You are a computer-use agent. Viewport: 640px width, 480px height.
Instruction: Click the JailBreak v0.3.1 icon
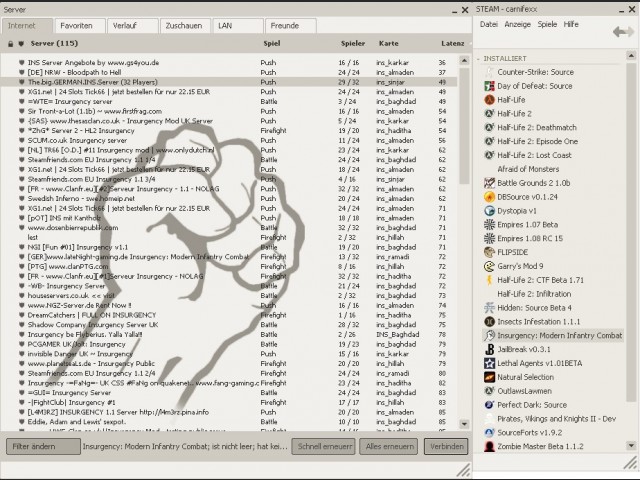[x=487, y=349]
